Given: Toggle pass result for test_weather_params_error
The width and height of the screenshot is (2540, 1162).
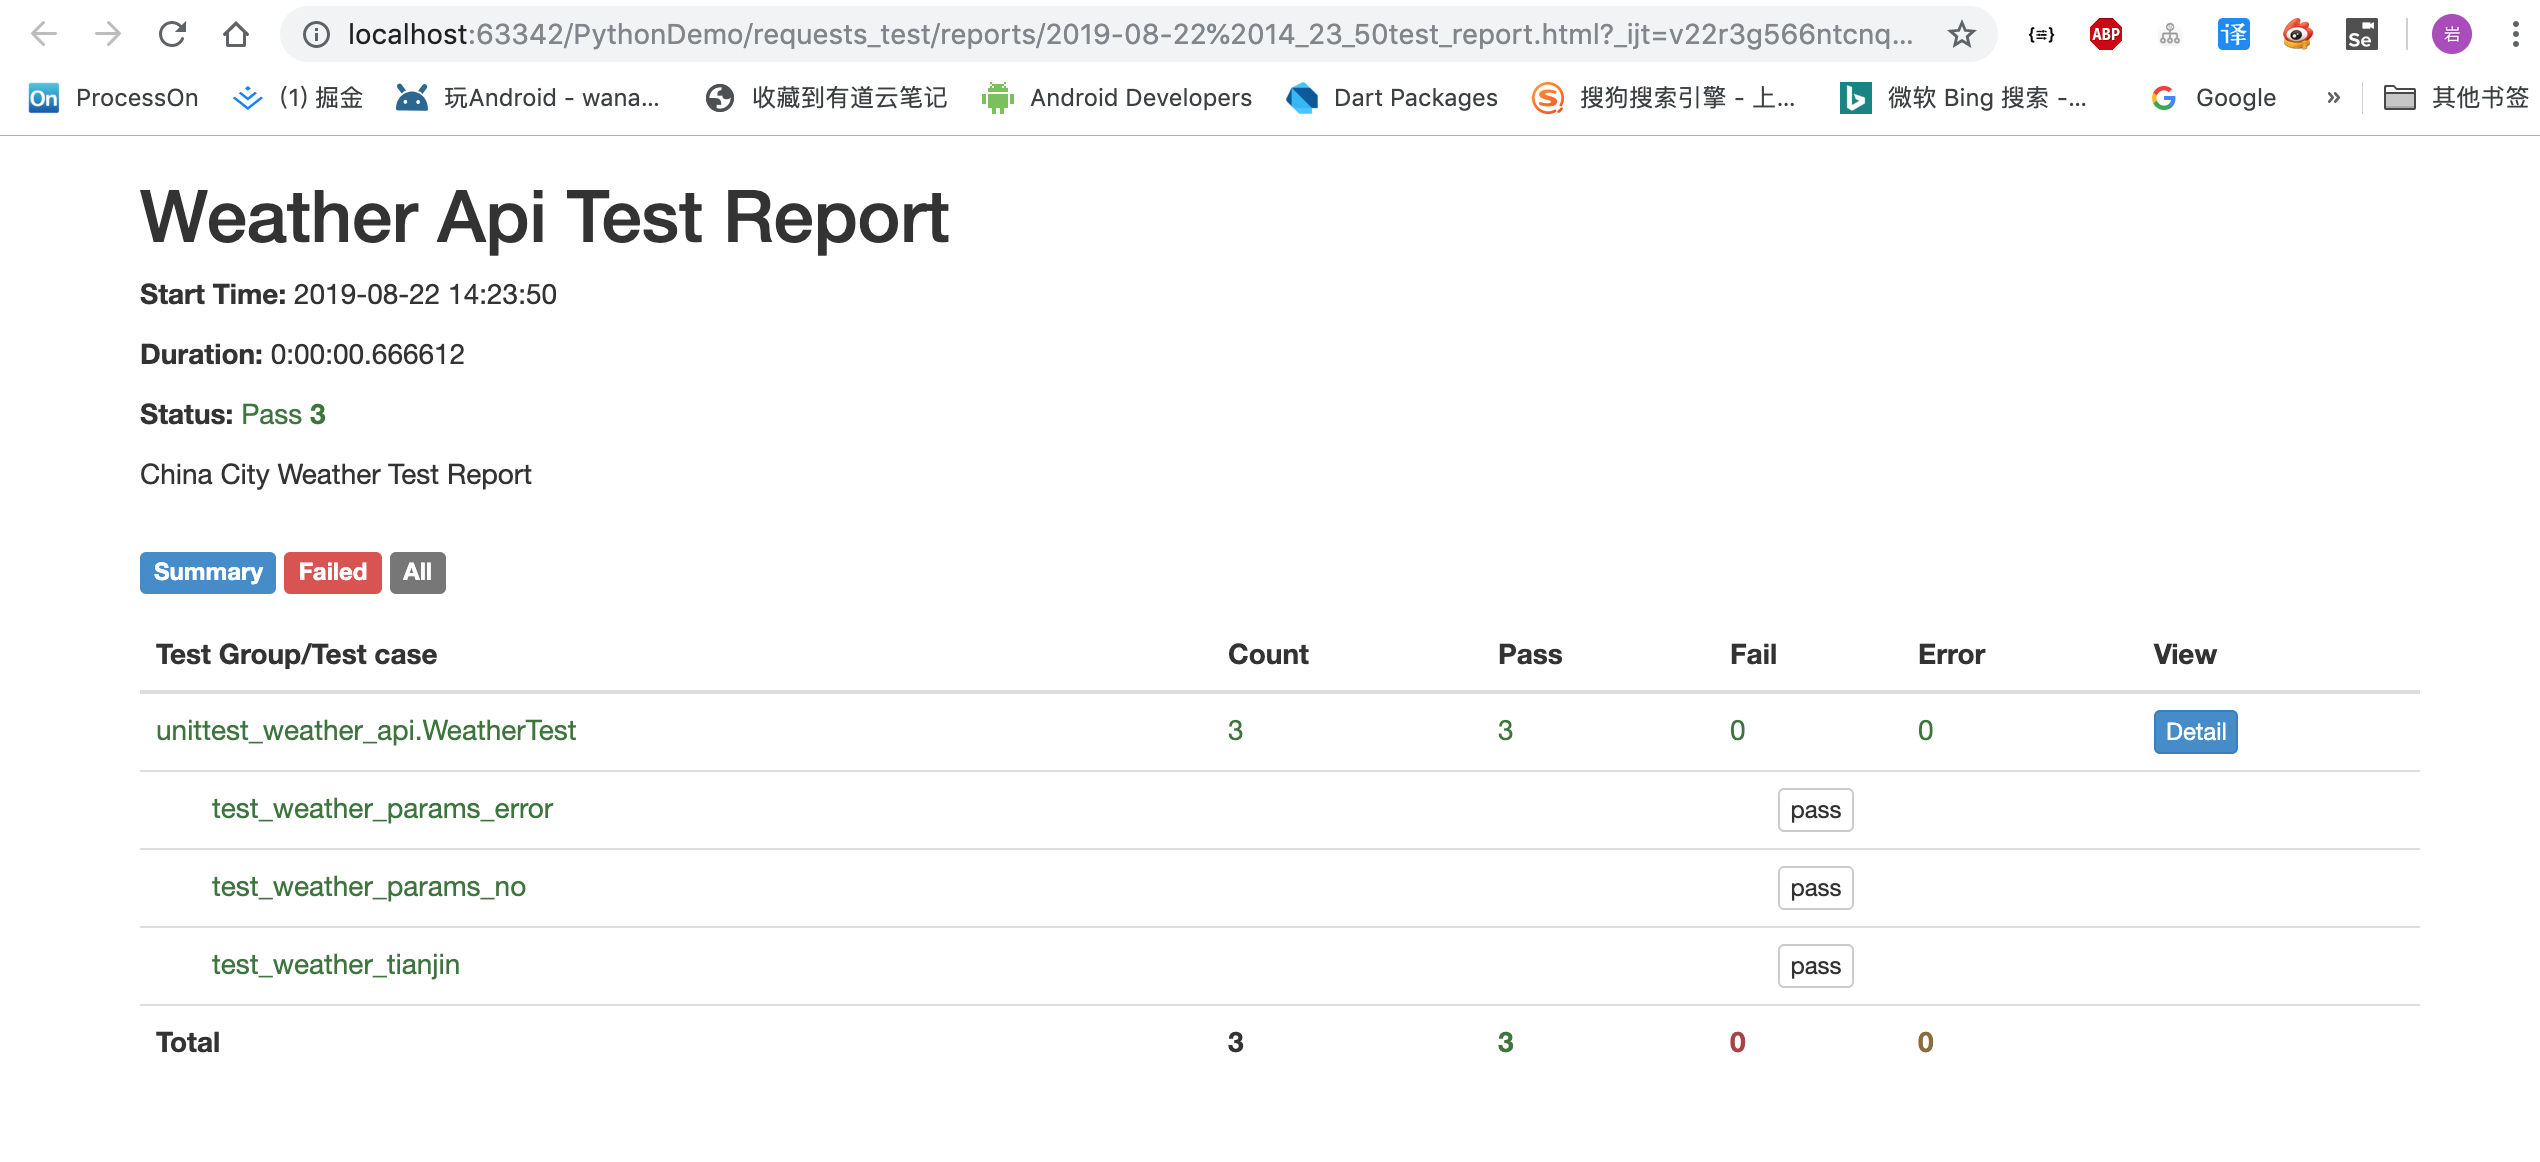Looking at the screenshot, I should coord(1815,810).
